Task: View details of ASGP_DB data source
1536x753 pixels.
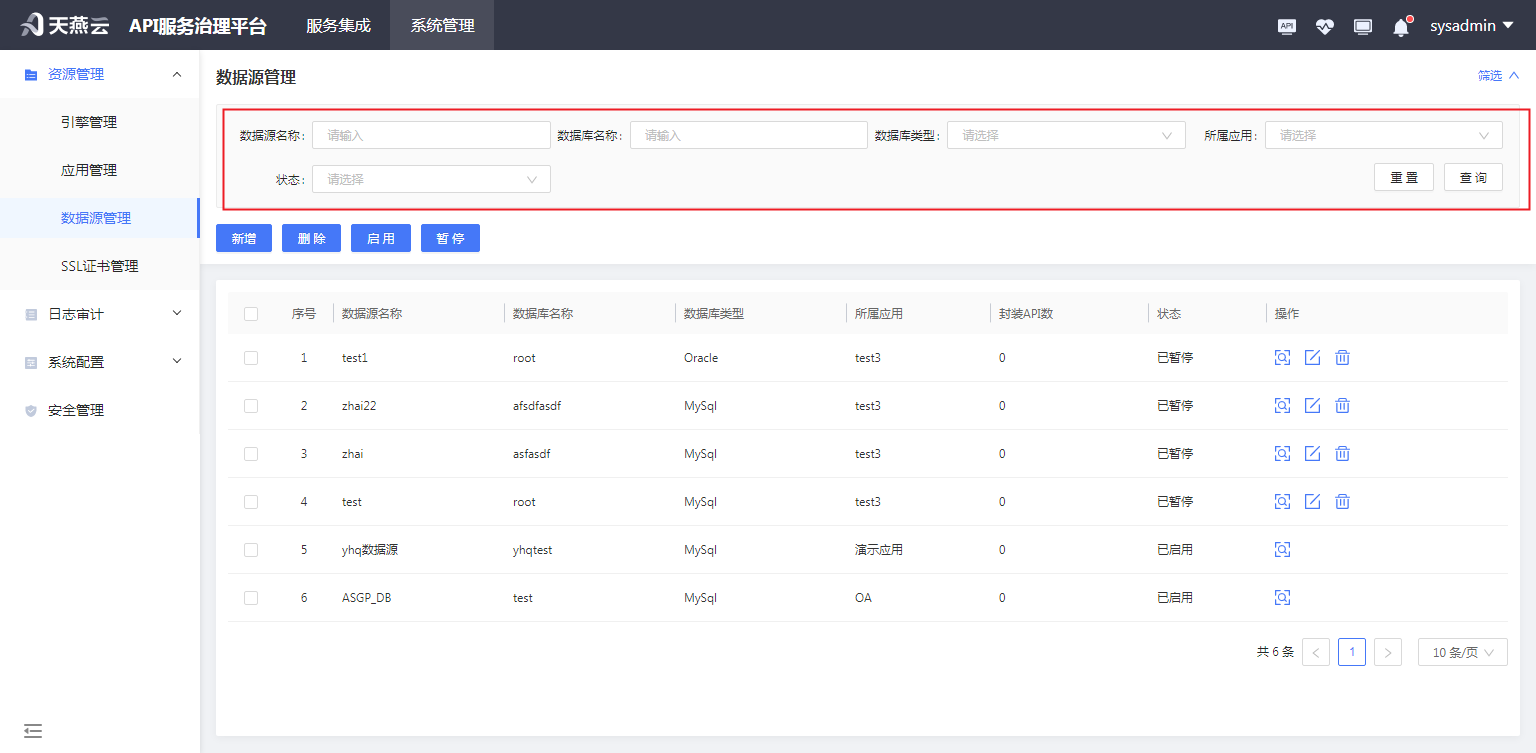Action: tap(1282, 597)
